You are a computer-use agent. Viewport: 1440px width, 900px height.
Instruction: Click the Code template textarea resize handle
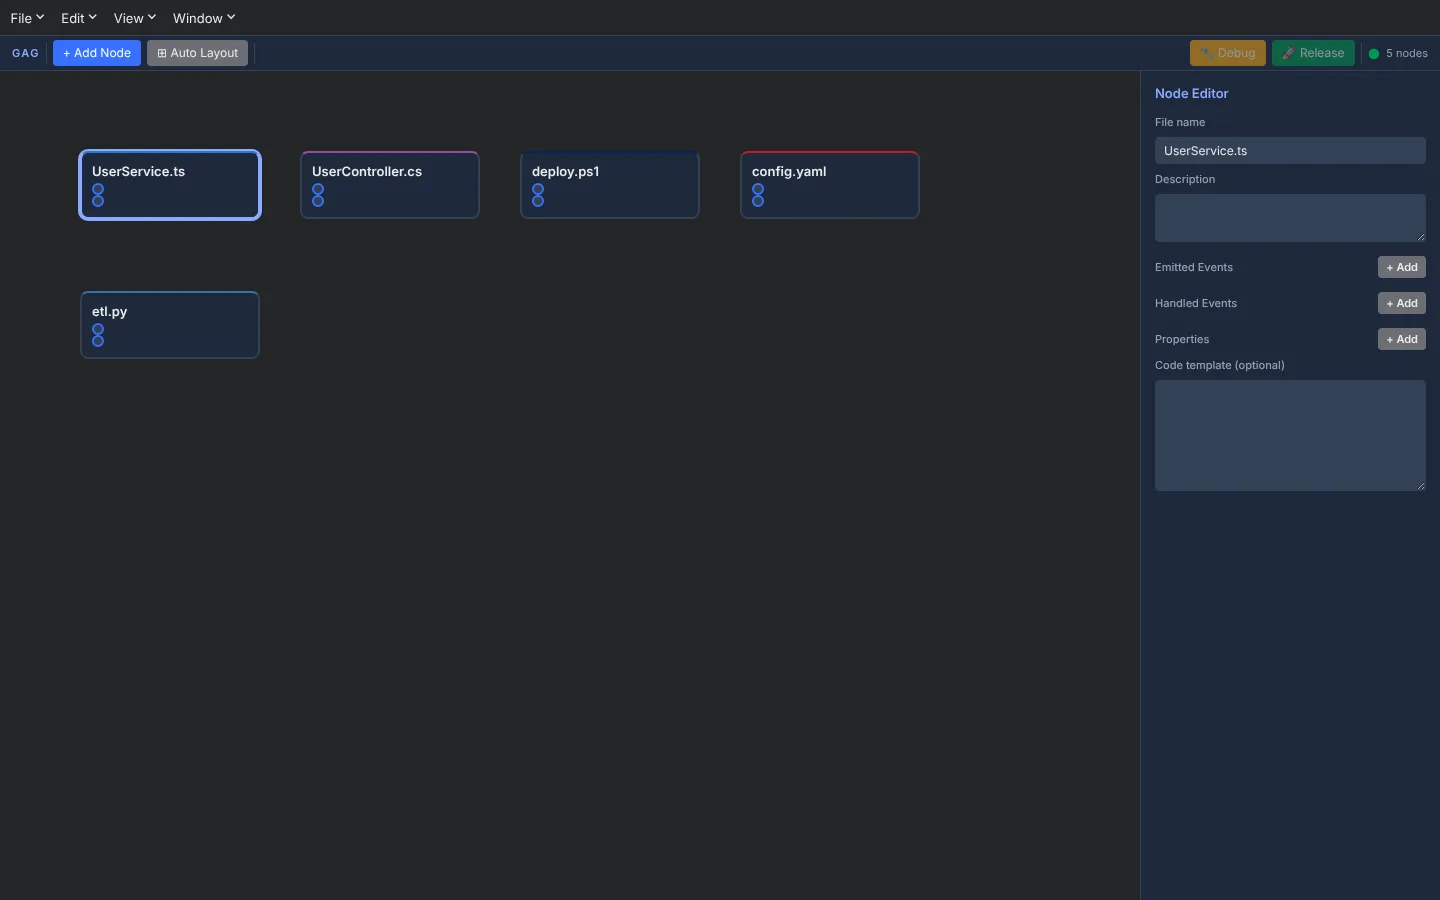(x=1420, y=485)
